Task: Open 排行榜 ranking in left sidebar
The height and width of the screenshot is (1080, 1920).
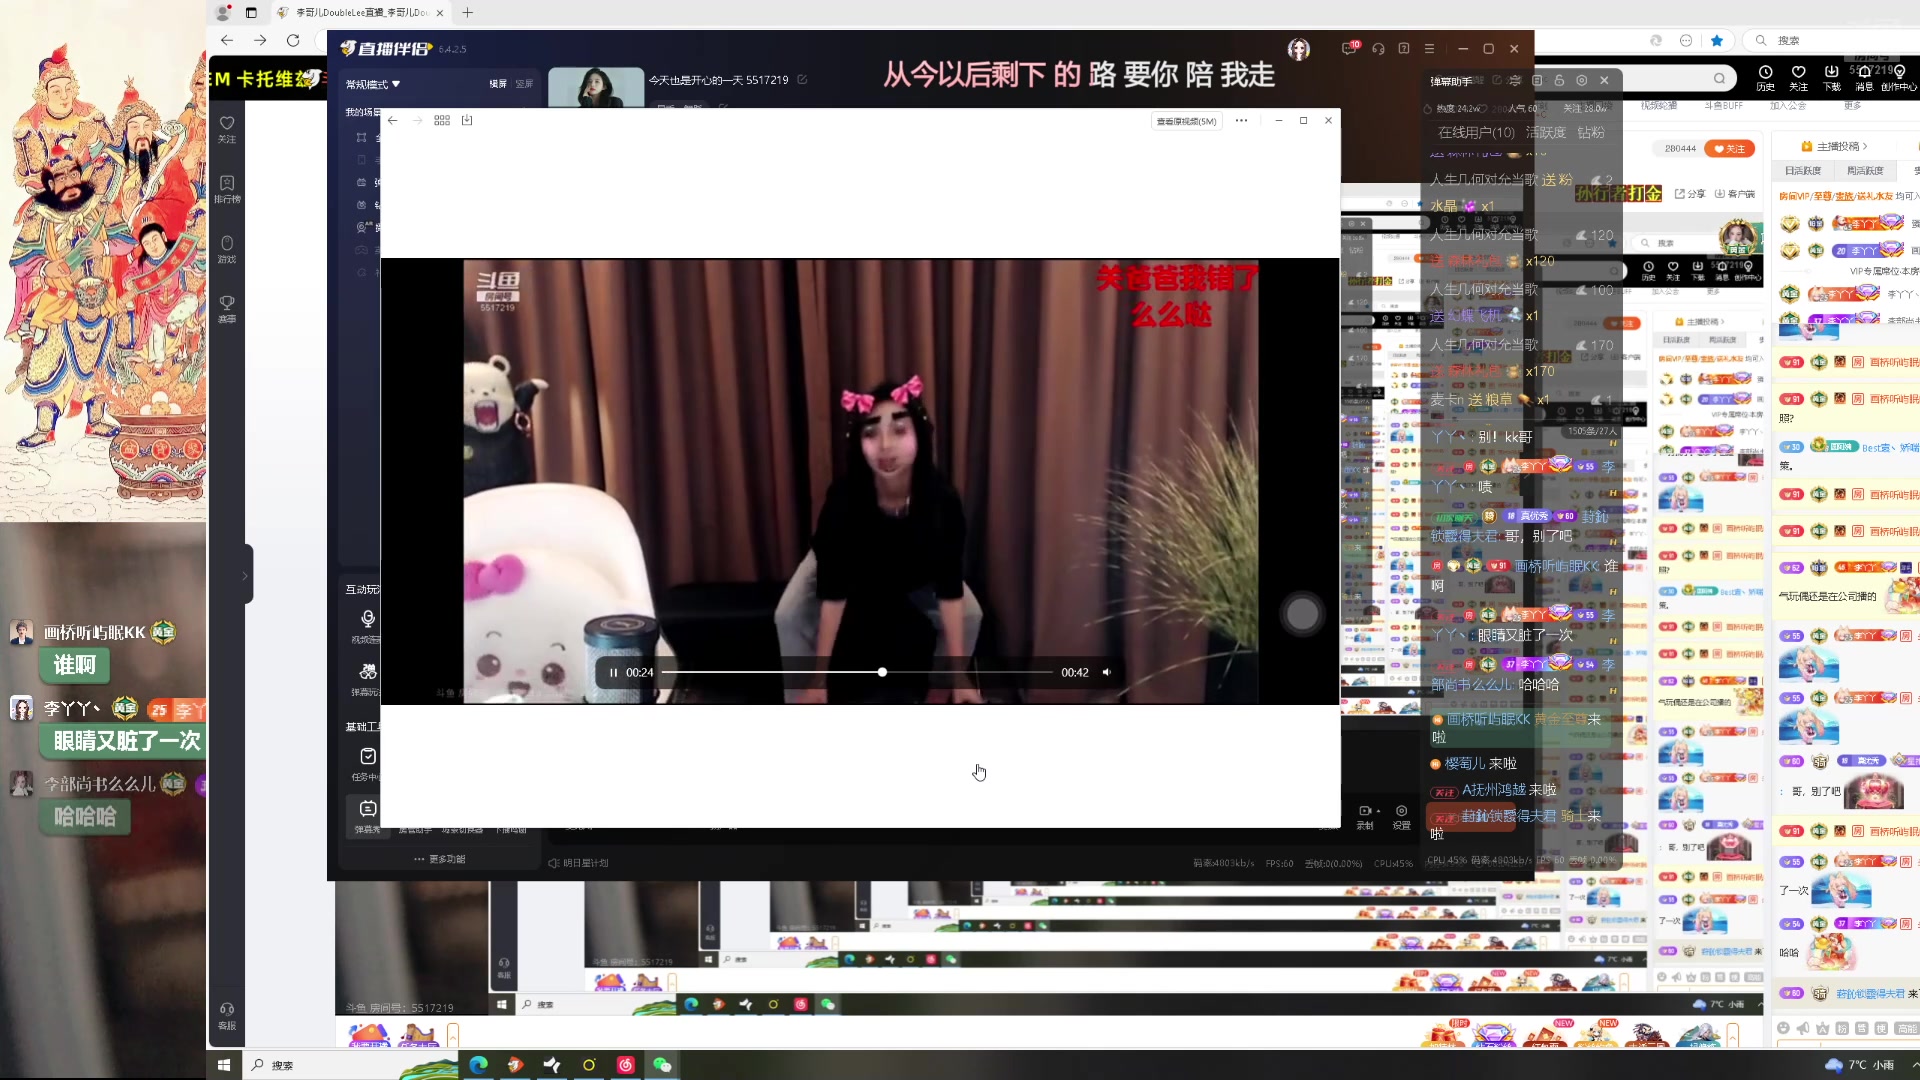Action: pos(227,189)
